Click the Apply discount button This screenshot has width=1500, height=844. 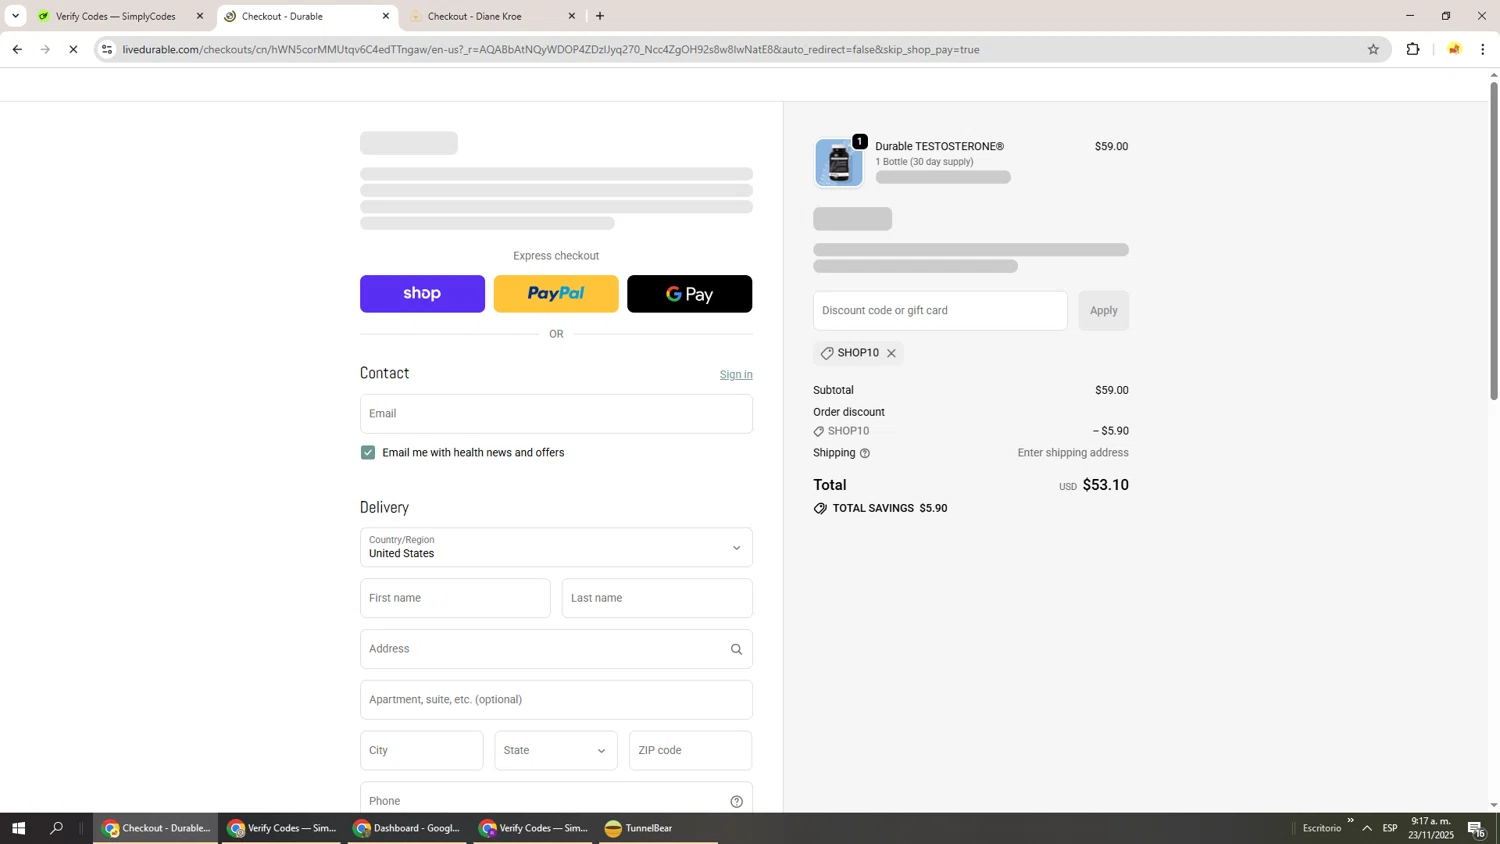point(1103,311)
